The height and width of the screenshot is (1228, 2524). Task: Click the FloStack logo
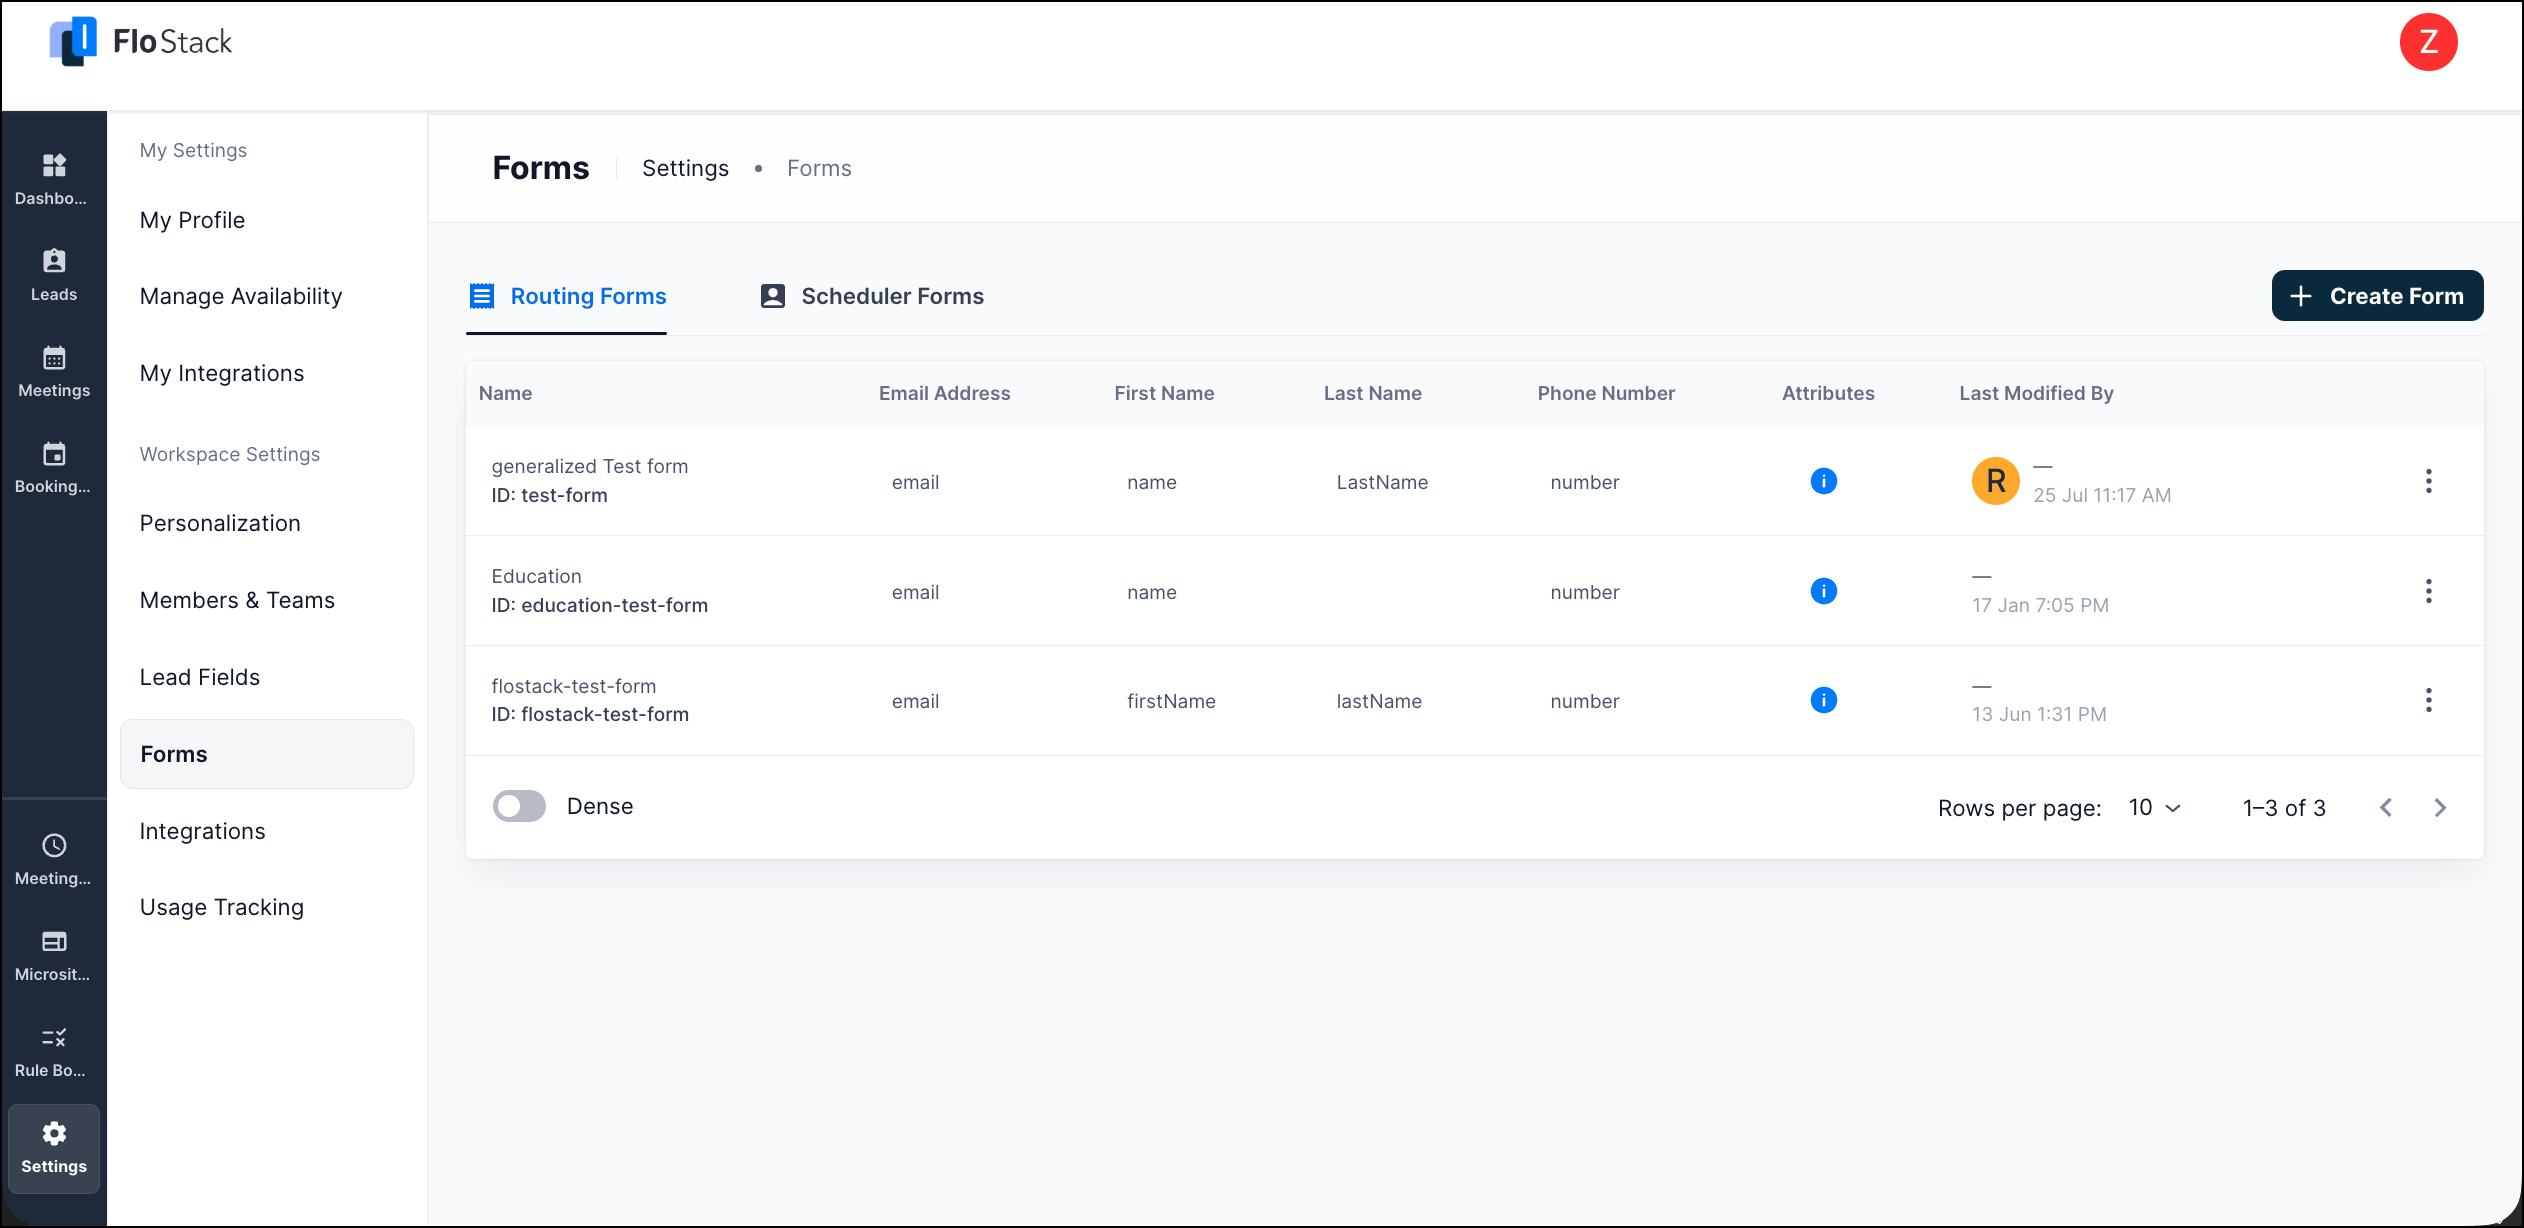[x=141, y=42]
